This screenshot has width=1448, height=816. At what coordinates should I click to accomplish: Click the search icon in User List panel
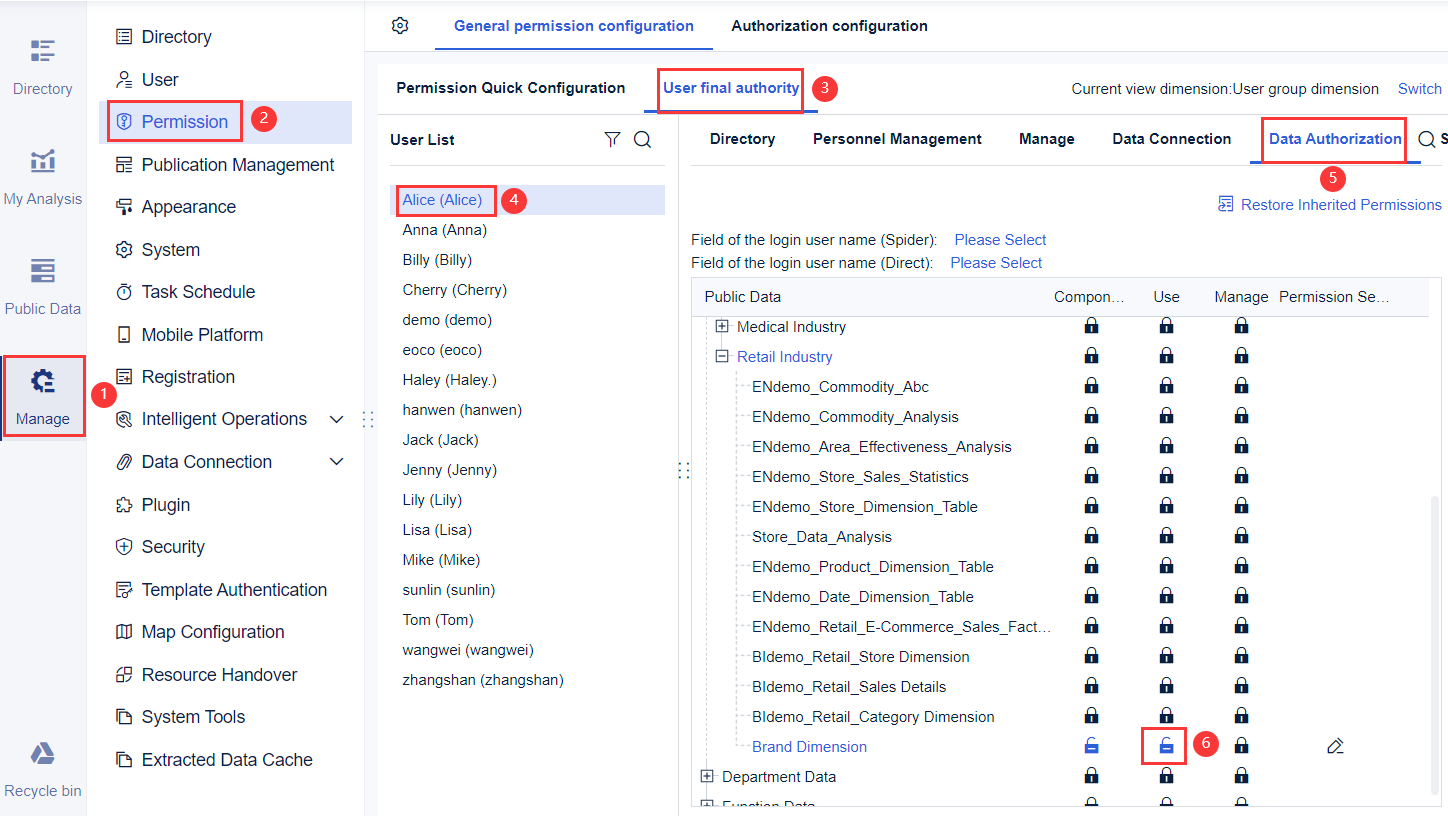pos(642,139)
